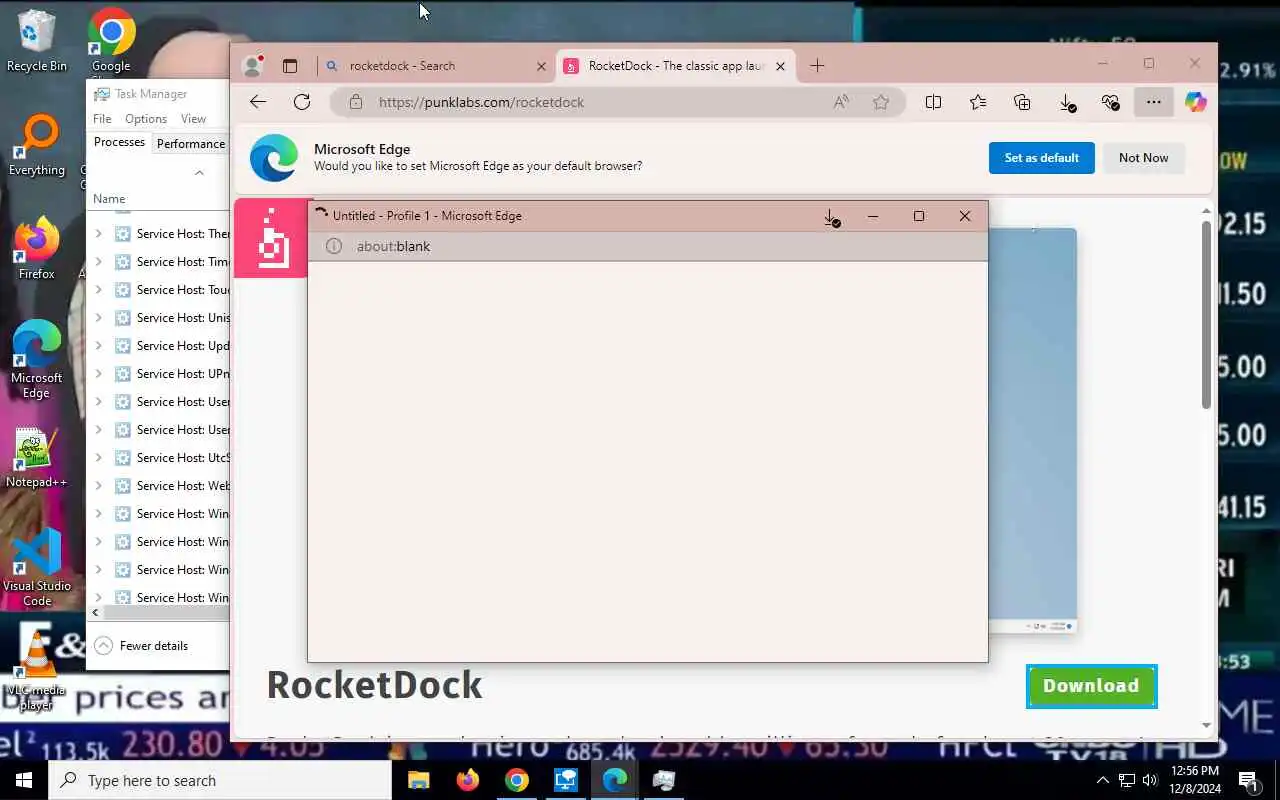The height and width of the screenshot is (800, 1280).
Task: Collapse Task Manager with Fewer details
Action: point(141,646)
